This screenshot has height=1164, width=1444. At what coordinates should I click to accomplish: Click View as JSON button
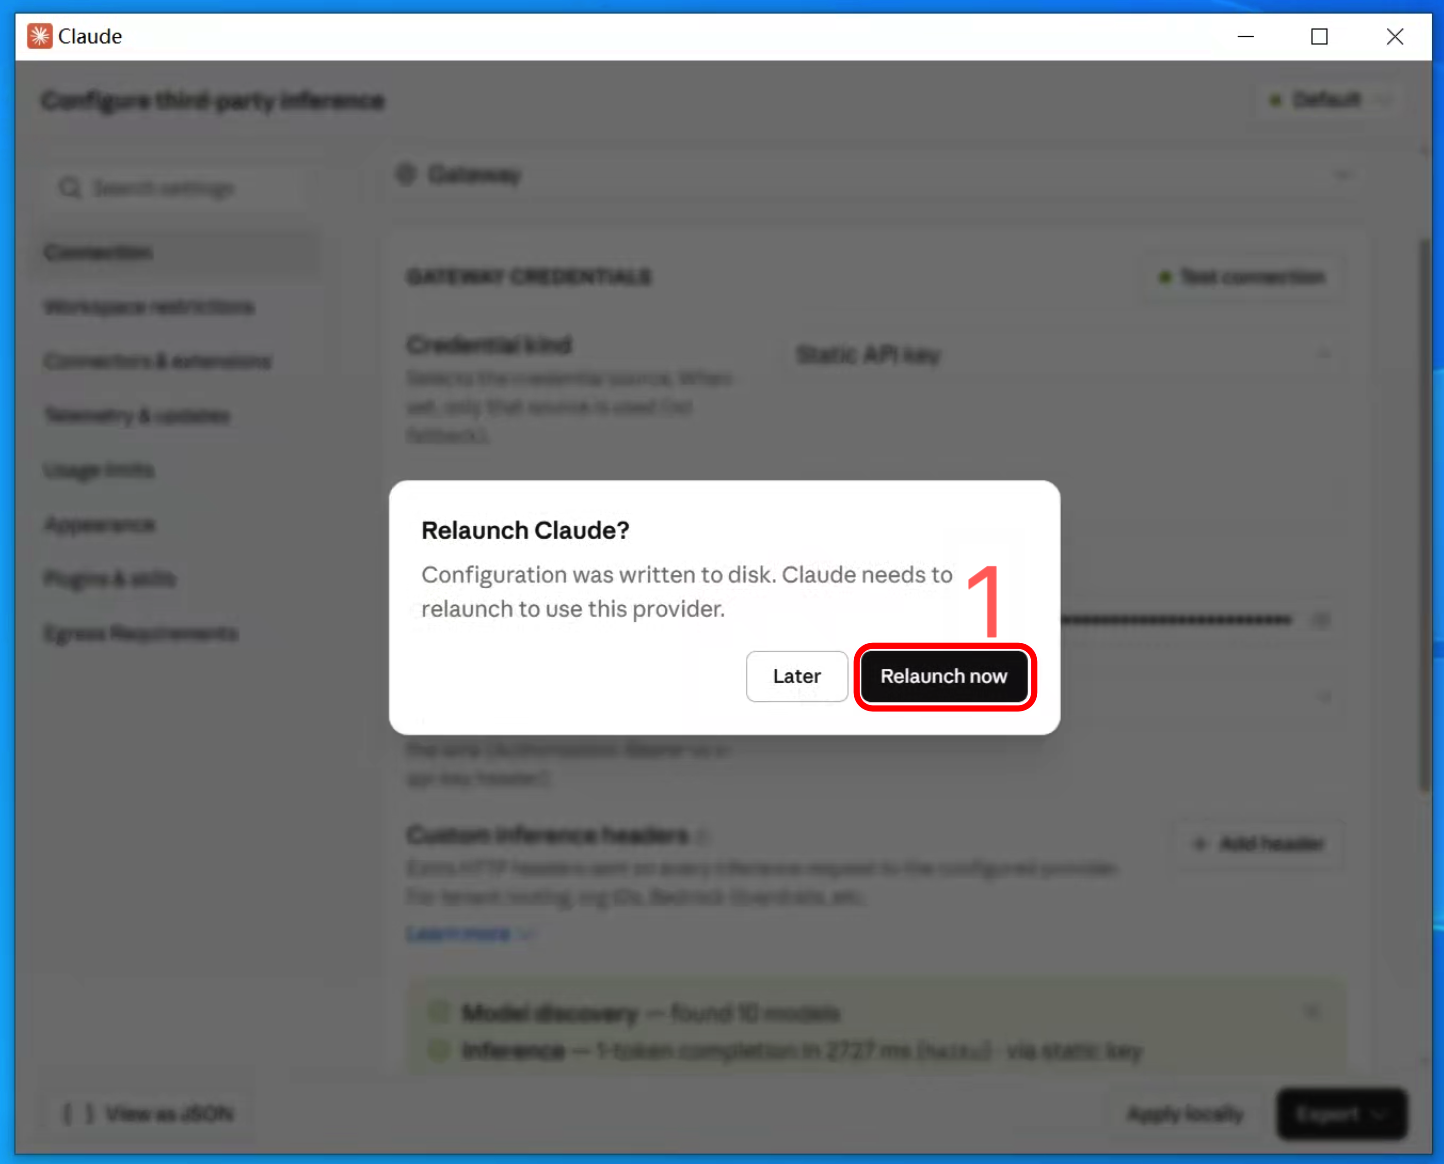[x=149, y=1114]
